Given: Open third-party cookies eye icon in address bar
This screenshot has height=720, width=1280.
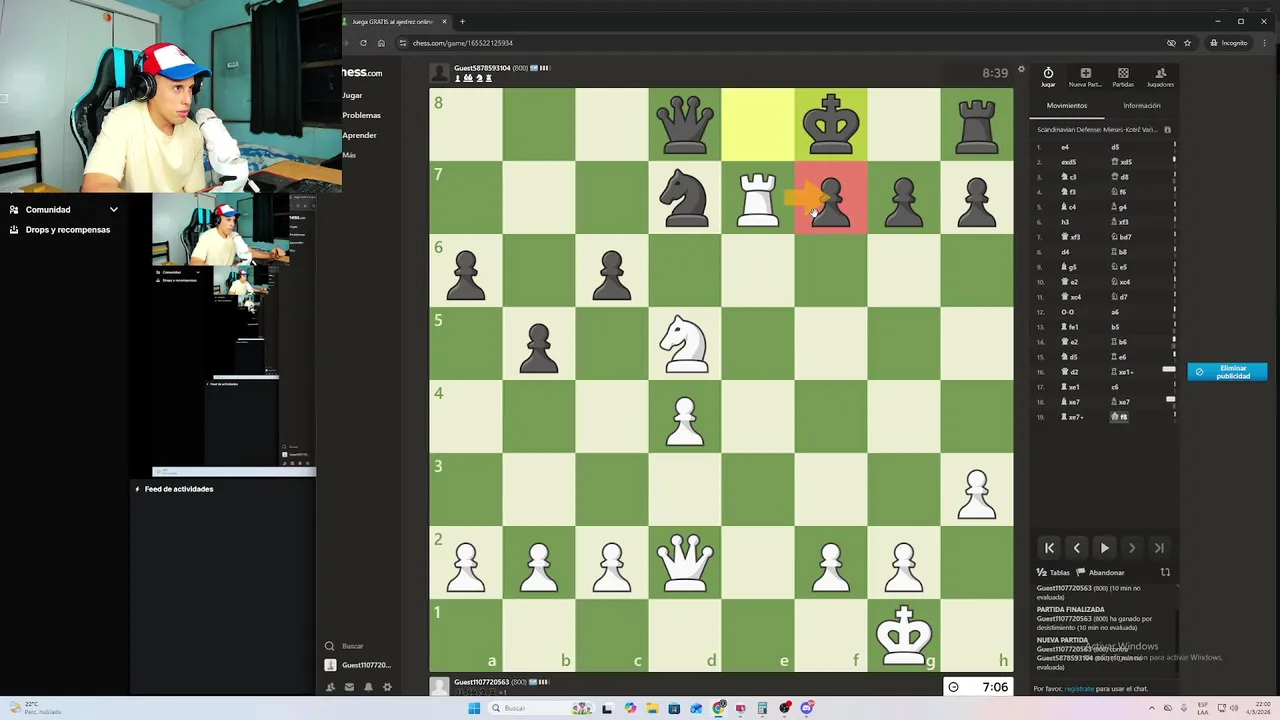Looking at the screenshot, I should [x=1171, y=43].
